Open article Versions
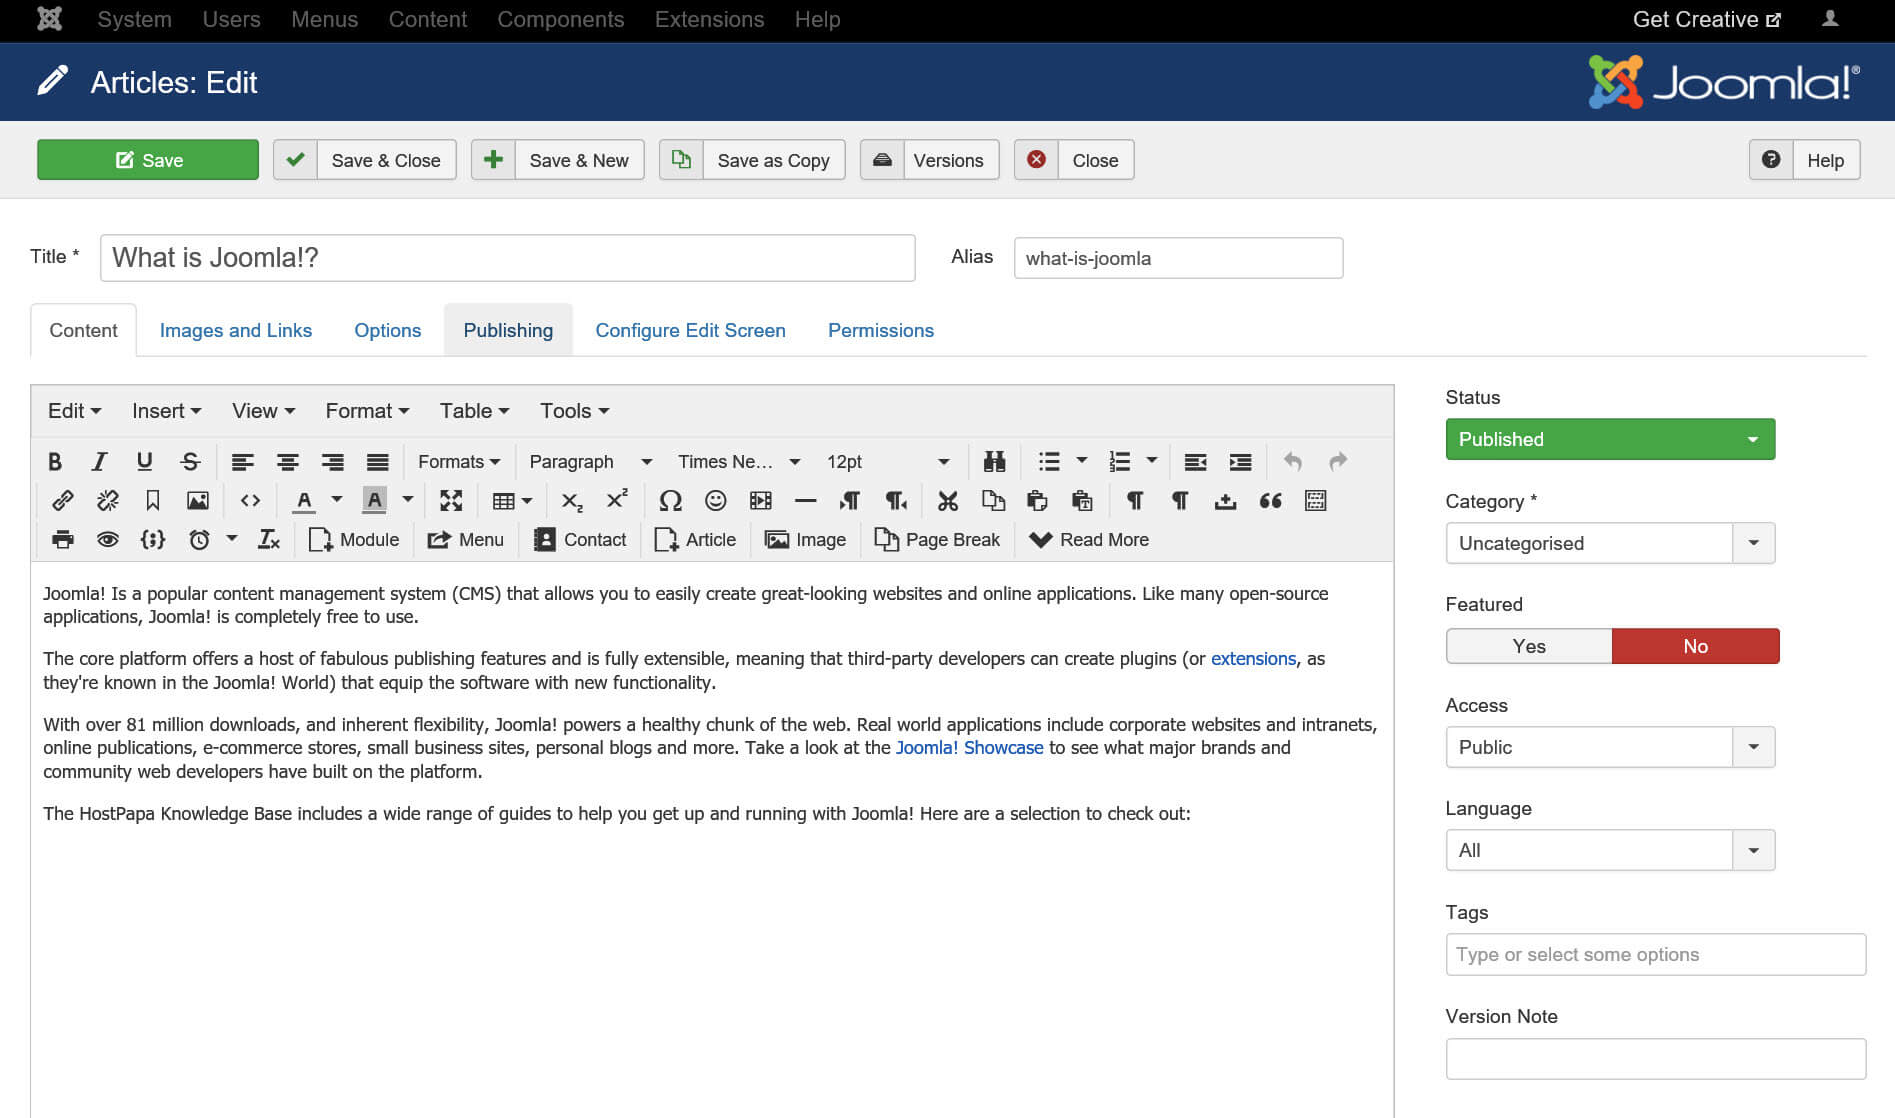Screen dimensions: 1895x1118 coord(929,160)
